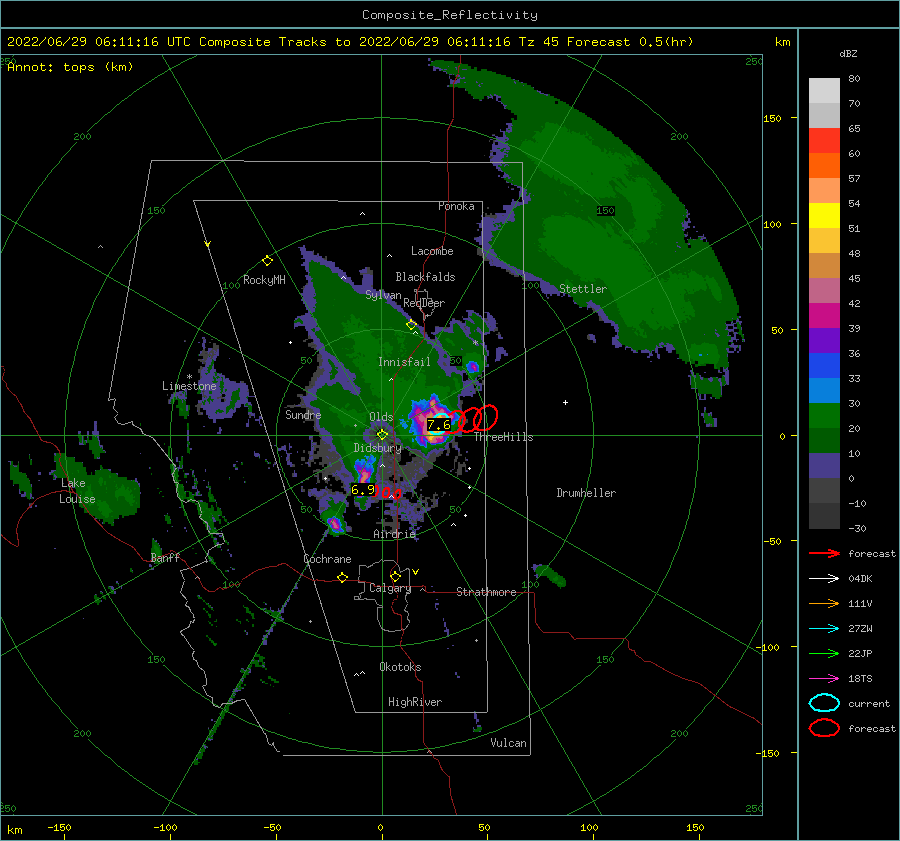
Task: Click the Blackfalds city label
Action: pos(425,277)
